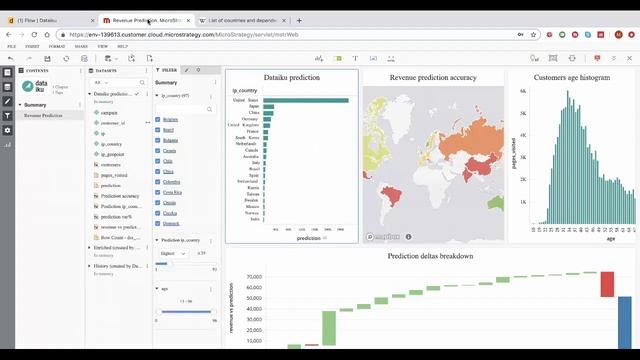This screenshot has width=640, height=360.
Task: Click the Add Data database icon
Action: pos(108,59)
